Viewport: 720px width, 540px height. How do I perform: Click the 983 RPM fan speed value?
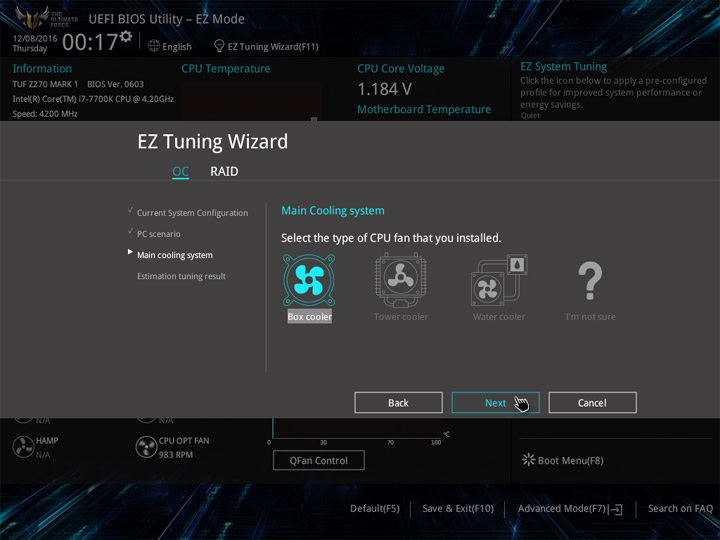(x=176, y=455)
